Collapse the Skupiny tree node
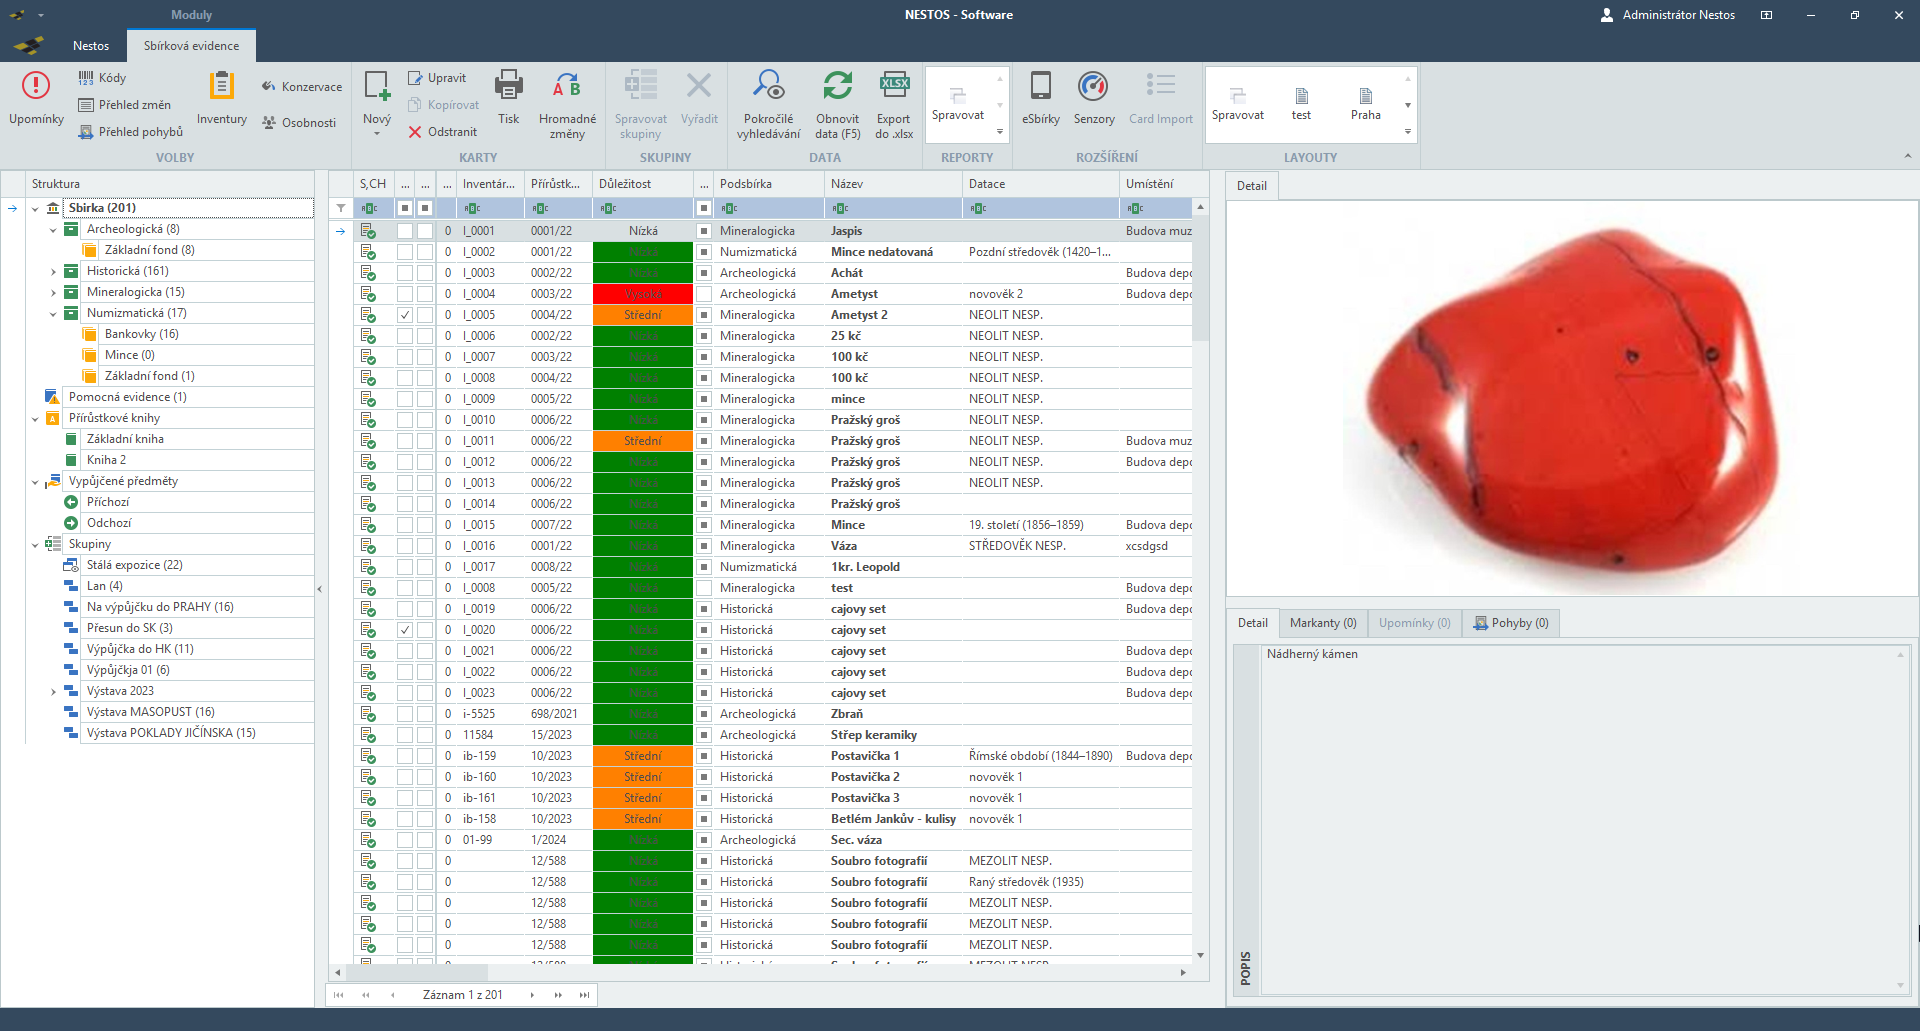Screen dimensions: 1920x1031 35,545
